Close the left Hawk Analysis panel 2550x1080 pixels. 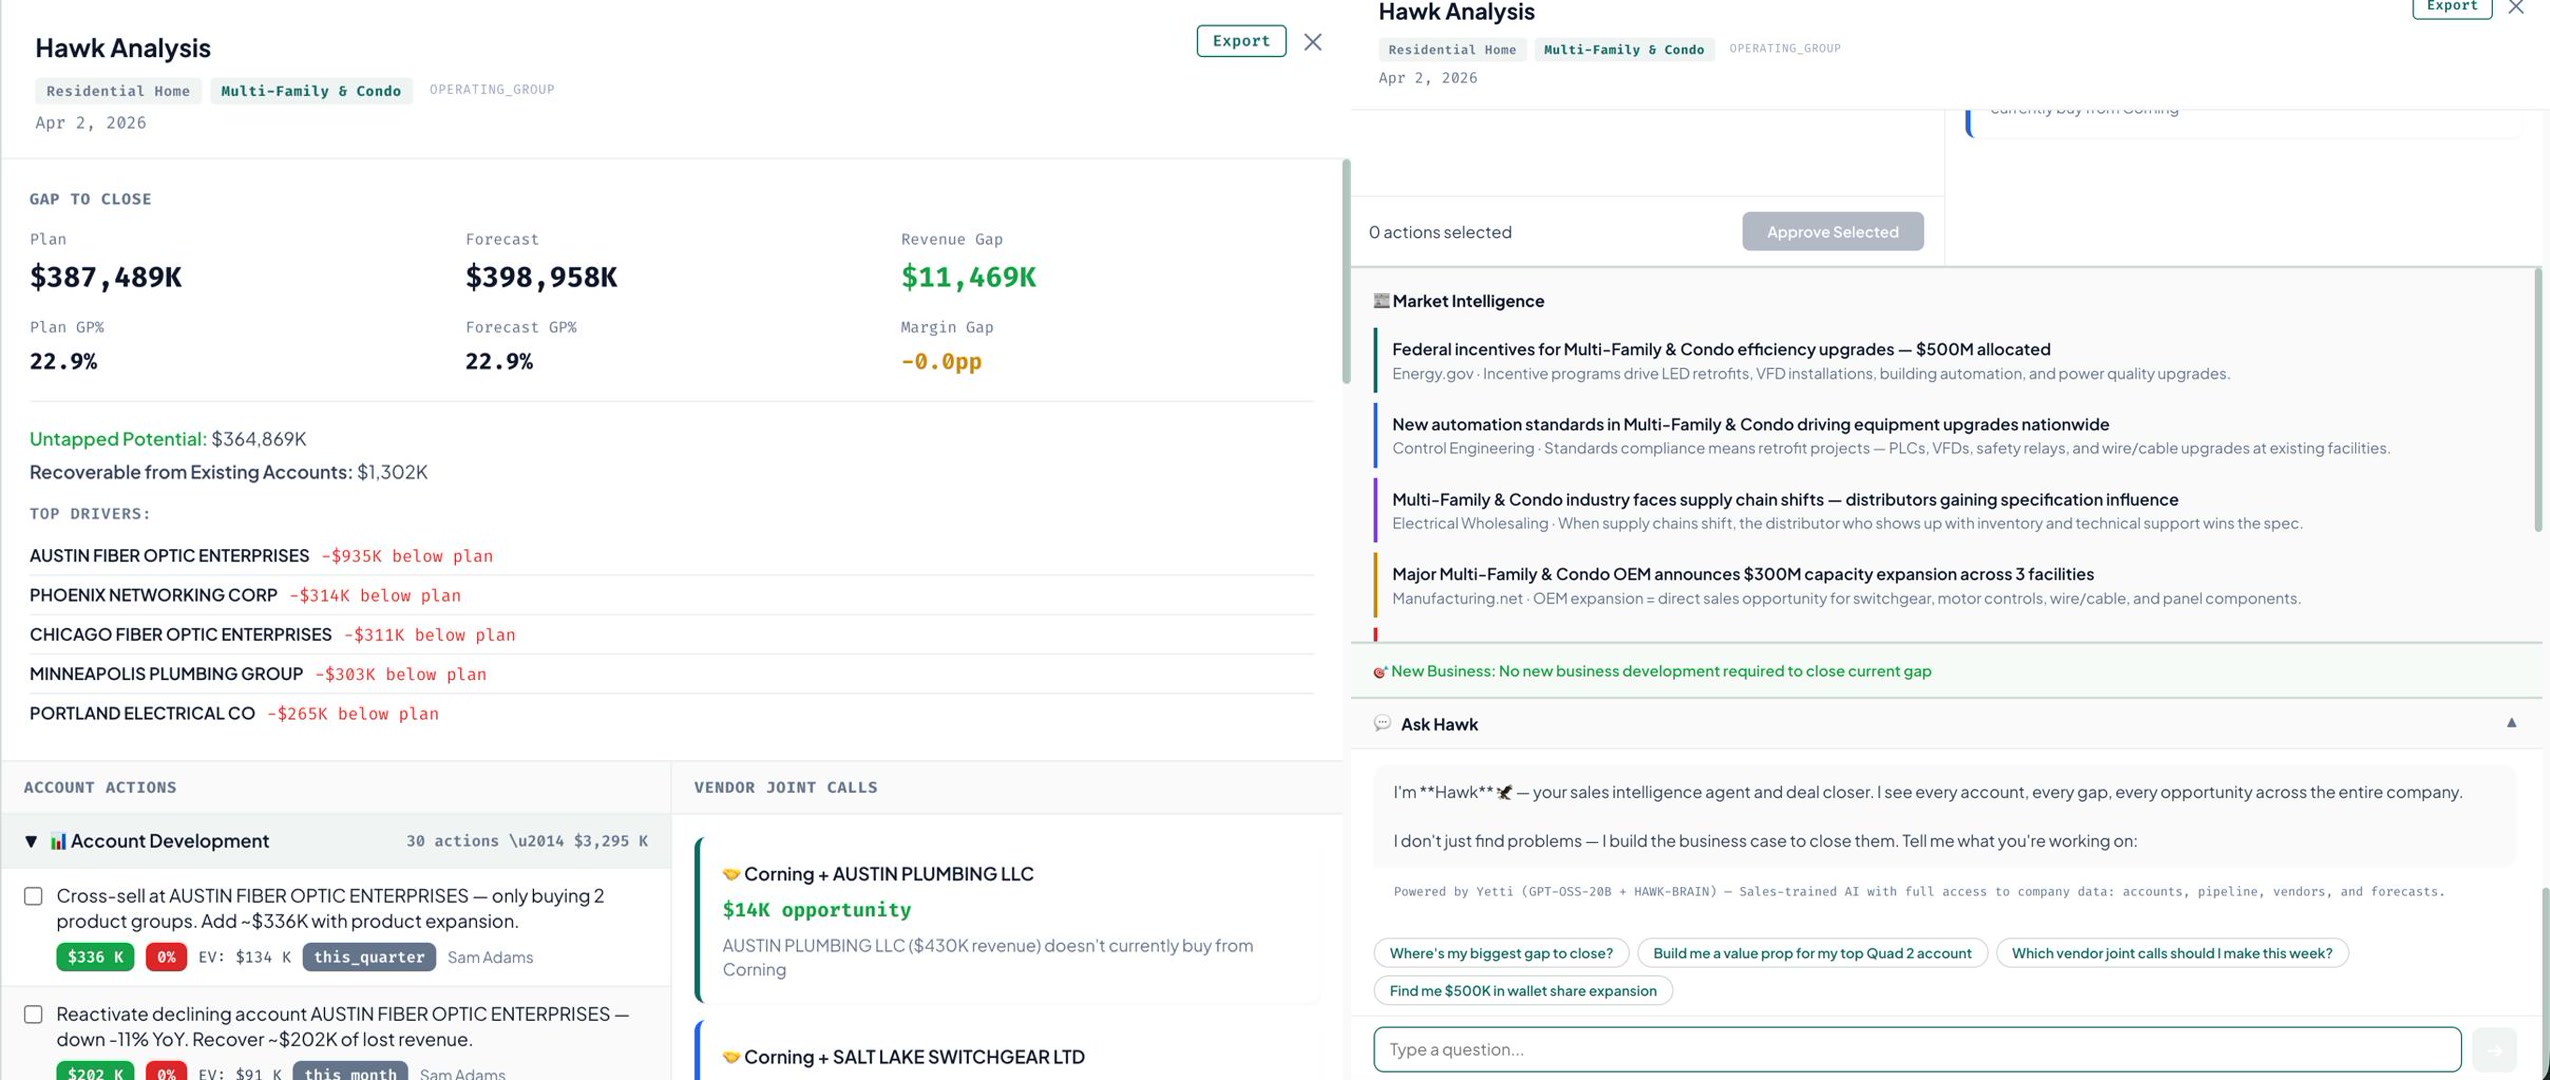click(x=1312, y=42)
